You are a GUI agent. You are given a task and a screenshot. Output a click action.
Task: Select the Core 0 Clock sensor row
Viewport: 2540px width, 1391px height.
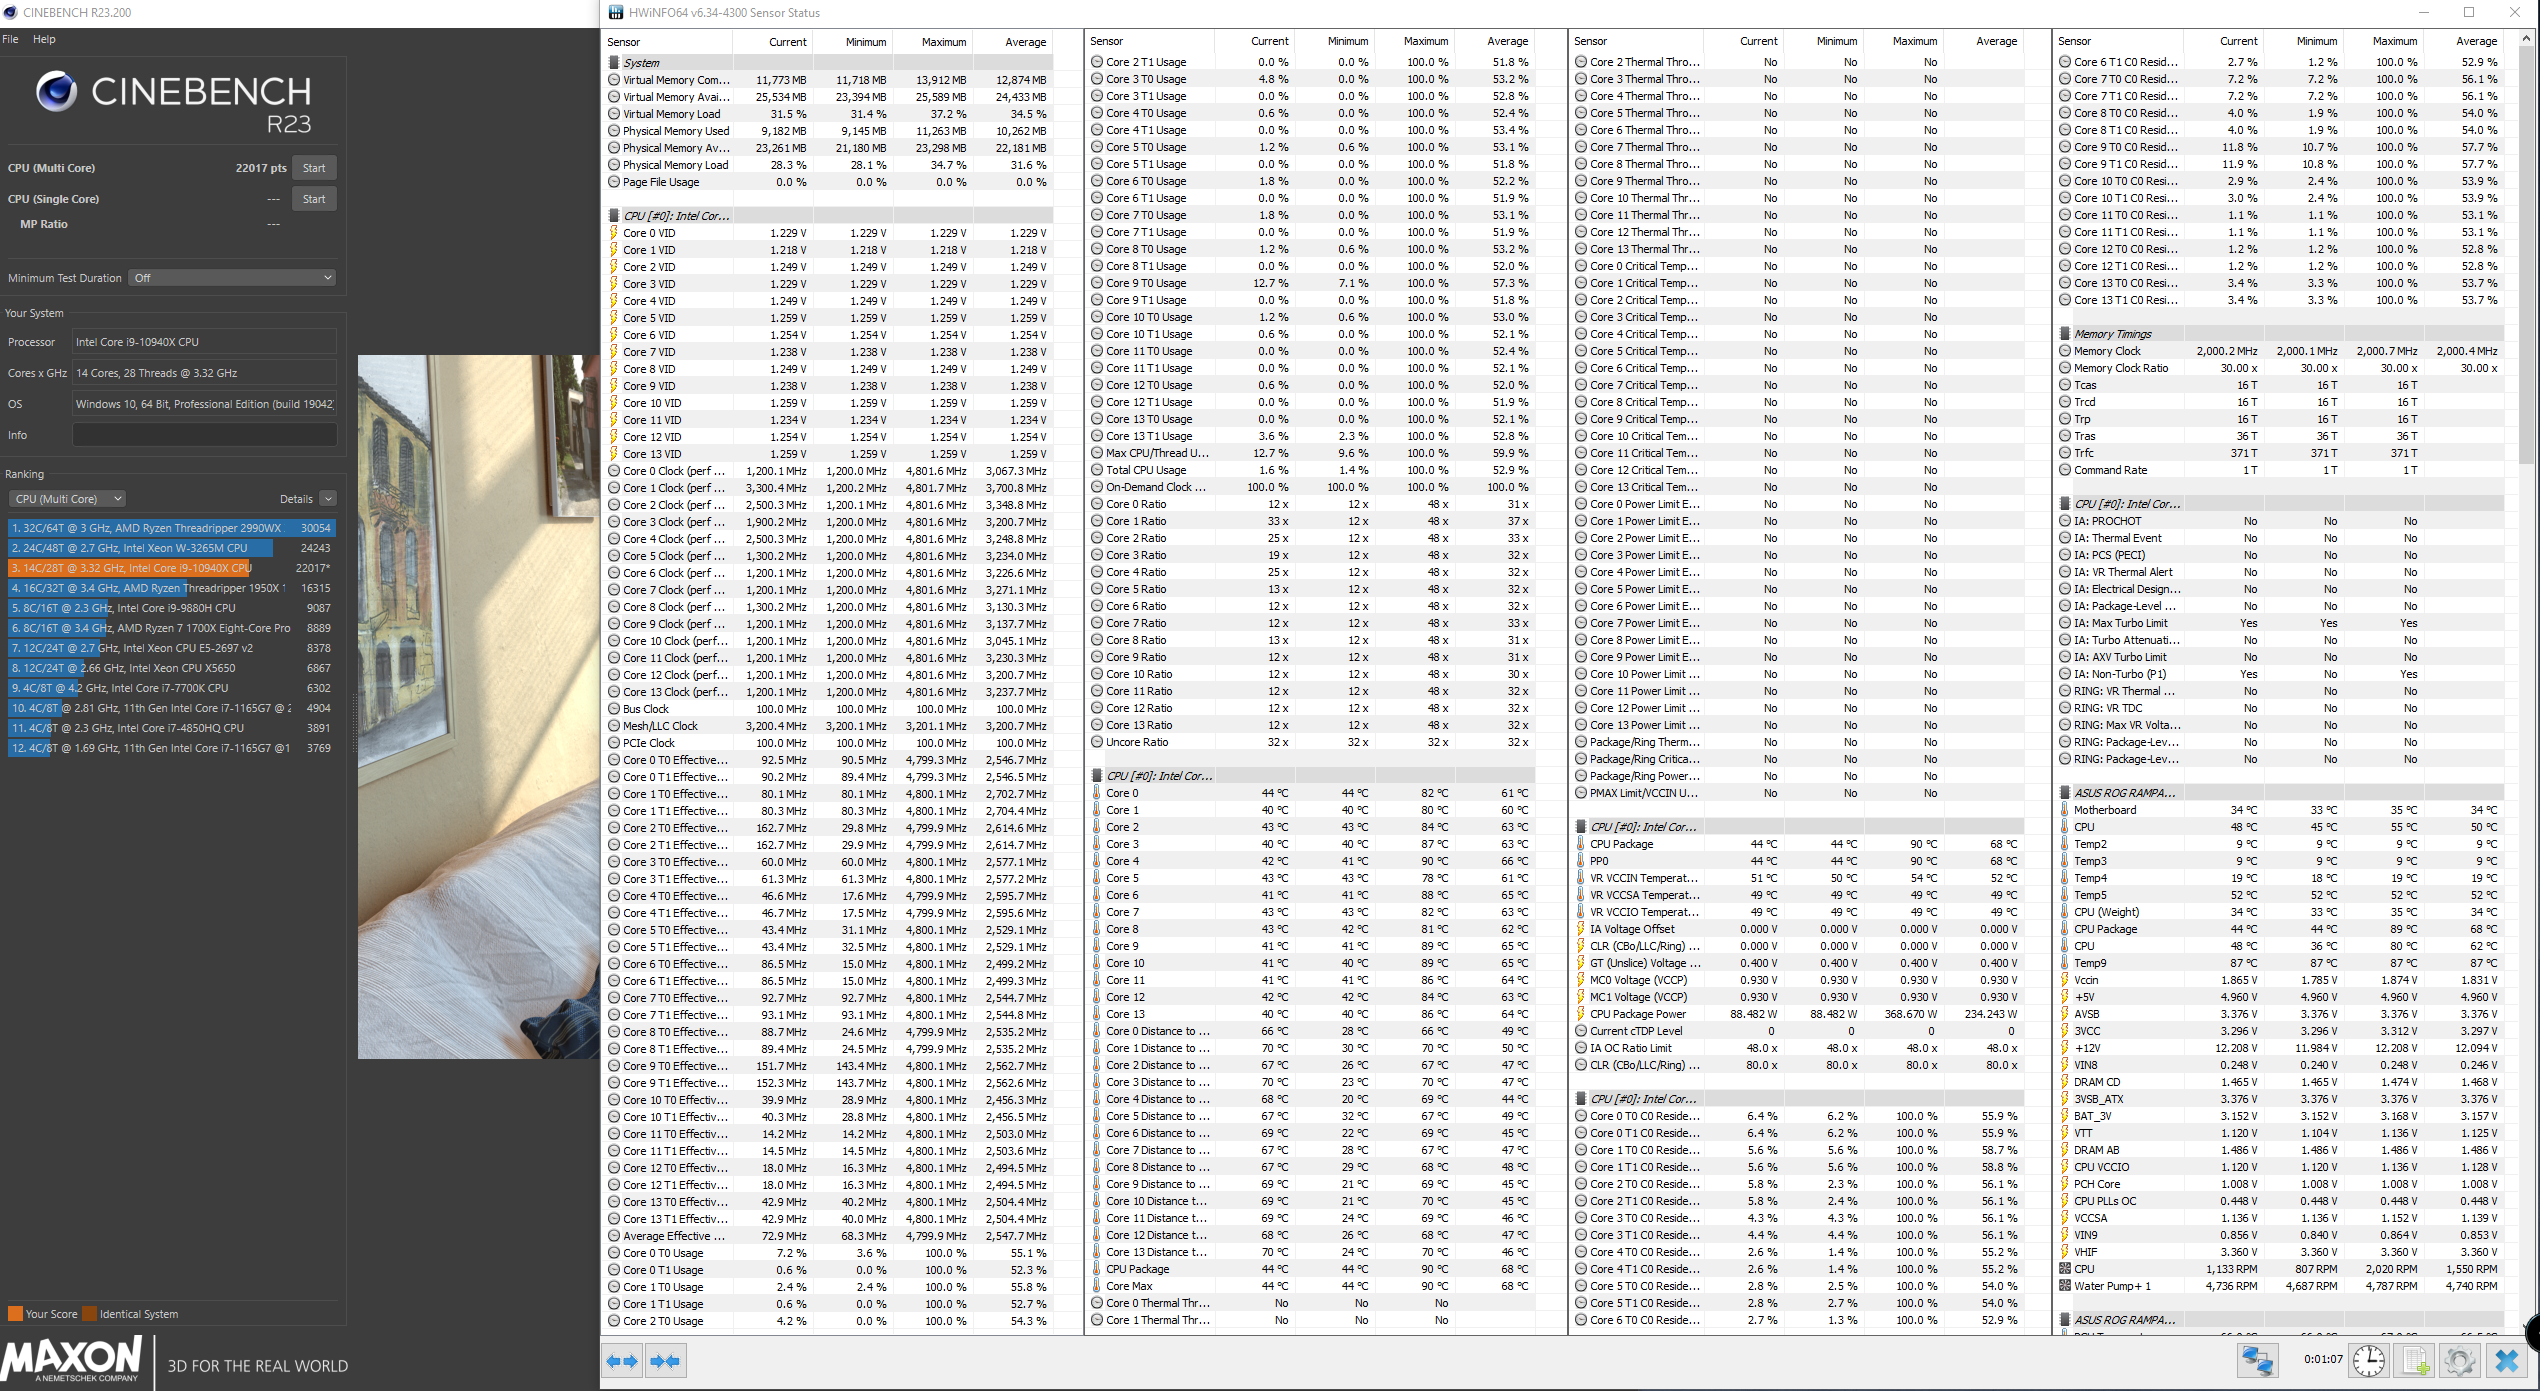pos(829,471)
